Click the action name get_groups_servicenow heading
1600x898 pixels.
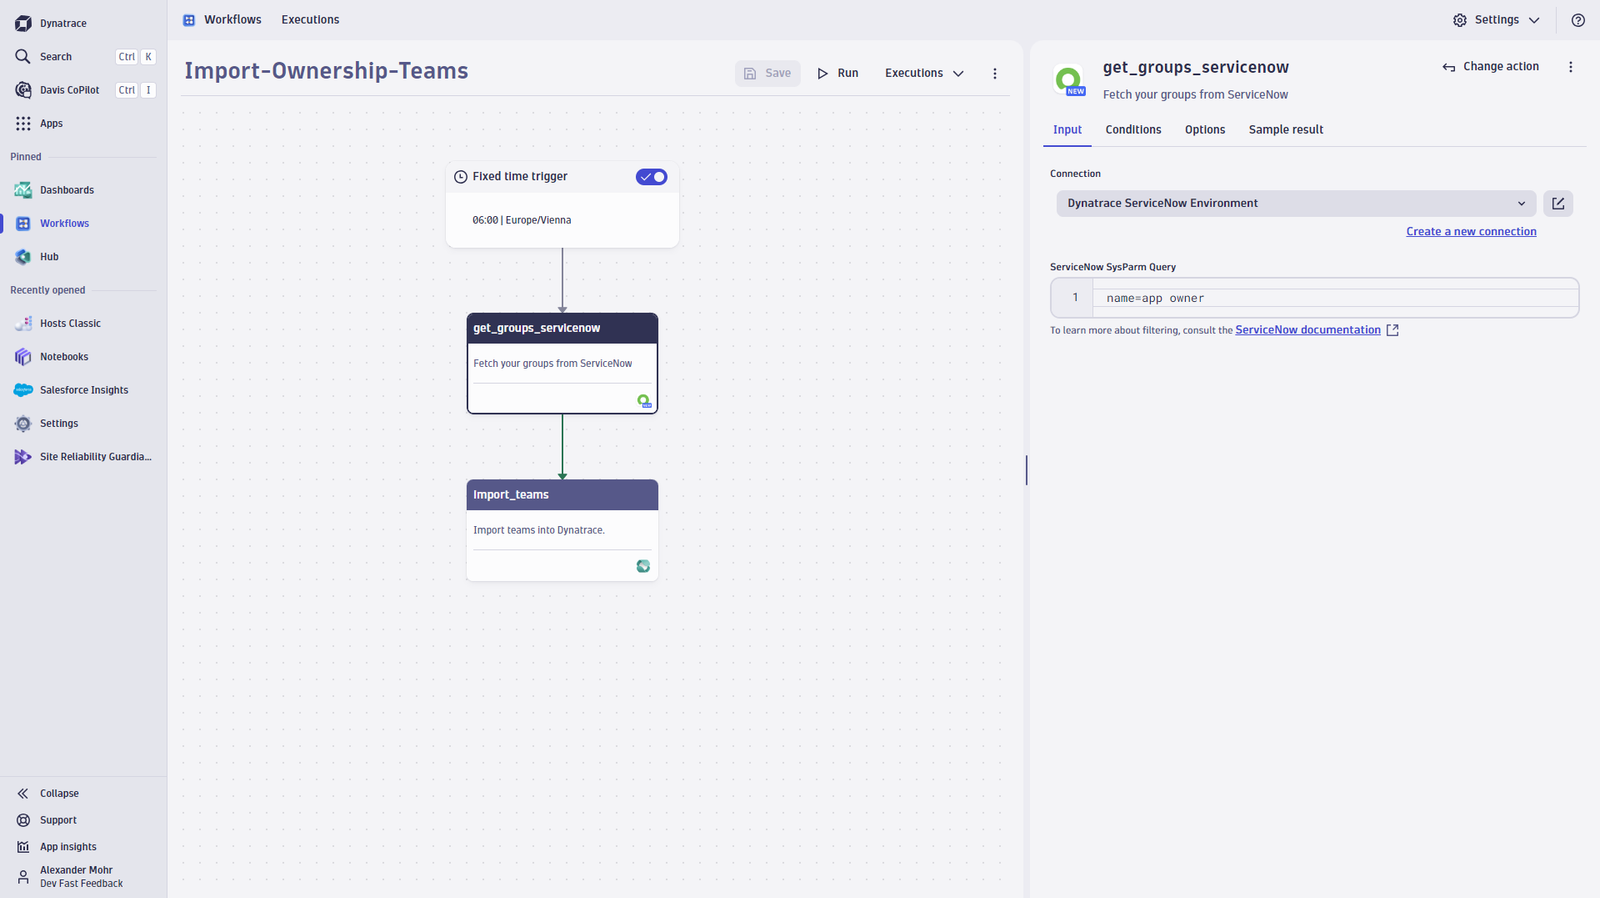pyautogui.click(x=1196, y=67)
